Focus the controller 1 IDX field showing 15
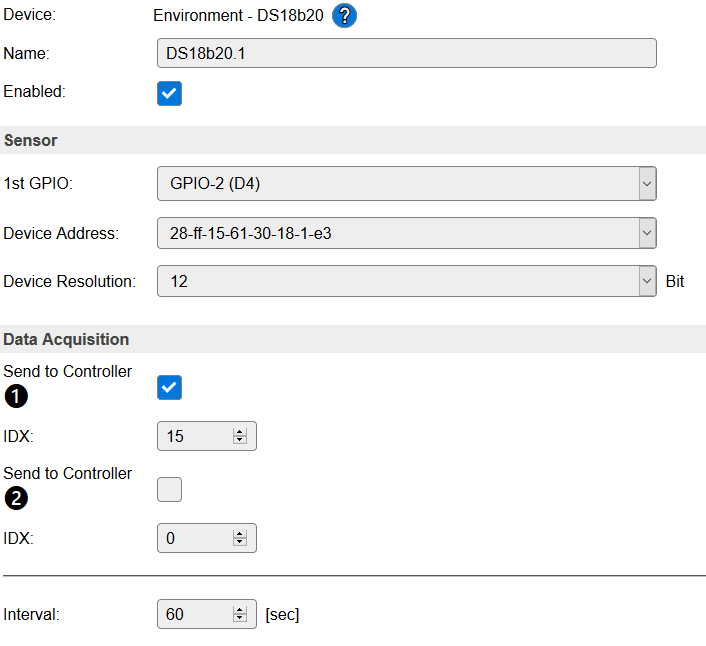Screen dimensions: 706x646 (194, 437)
